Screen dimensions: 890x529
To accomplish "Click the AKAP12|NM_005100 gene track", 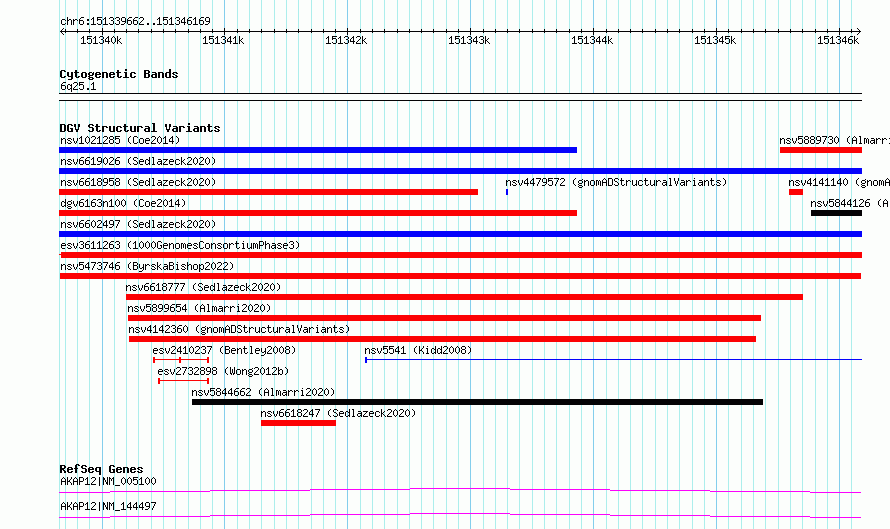I will point(460,490).
